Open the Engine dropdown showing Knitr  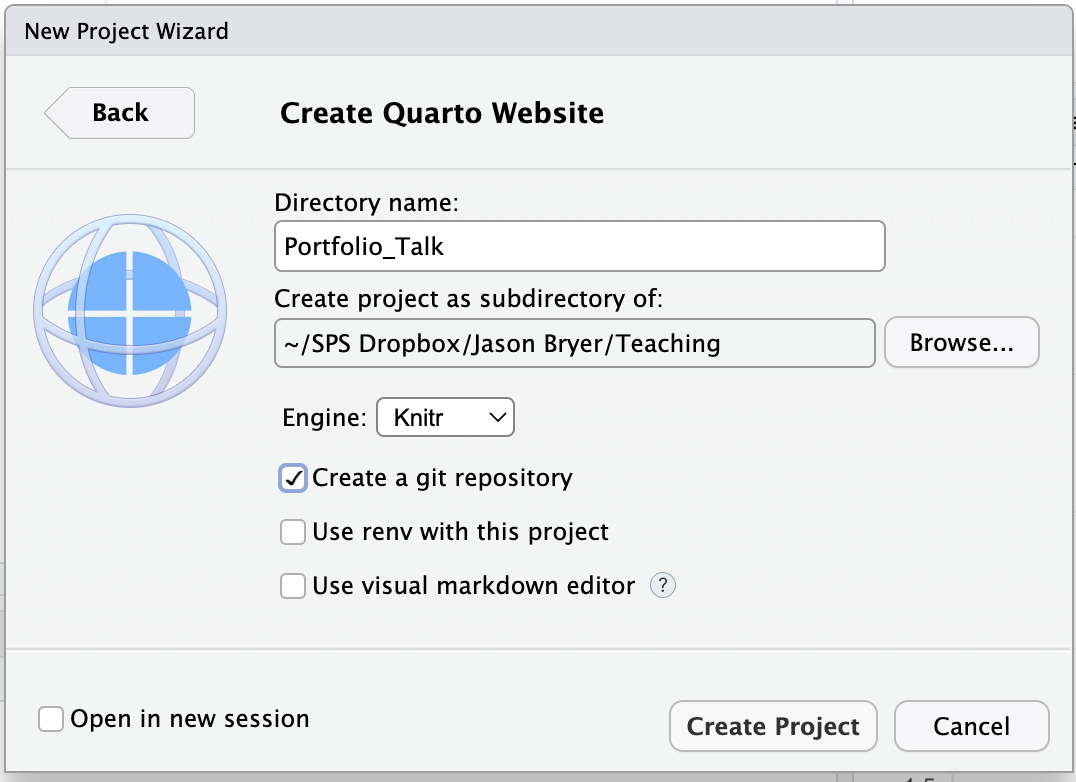[445, 418]
